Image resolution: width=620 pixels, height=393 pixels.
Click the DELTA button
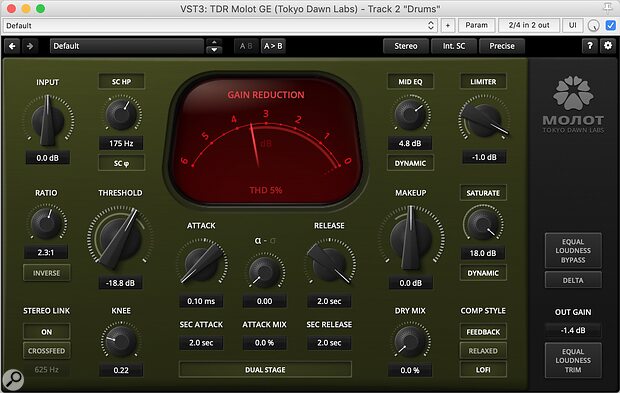pyautogui.click(x=573, y=280)
